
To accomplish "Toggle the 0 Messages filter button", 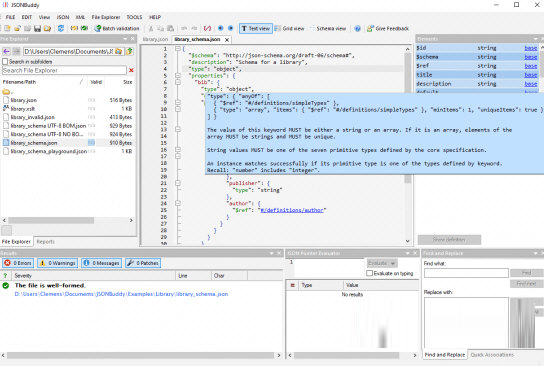I will 102,263.
